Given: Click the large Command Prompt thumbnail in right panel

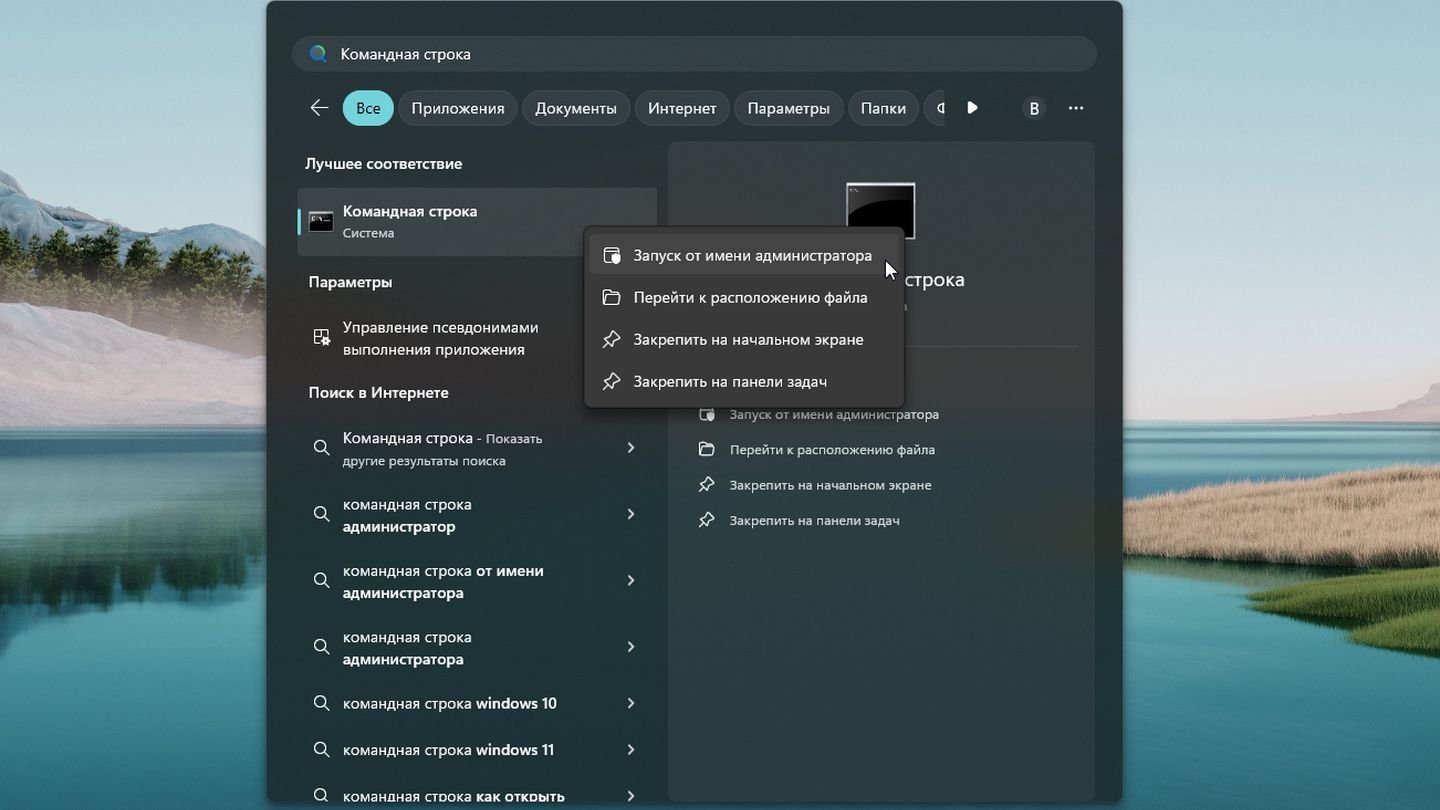Looking at the screenshot, I should point(881,210).
